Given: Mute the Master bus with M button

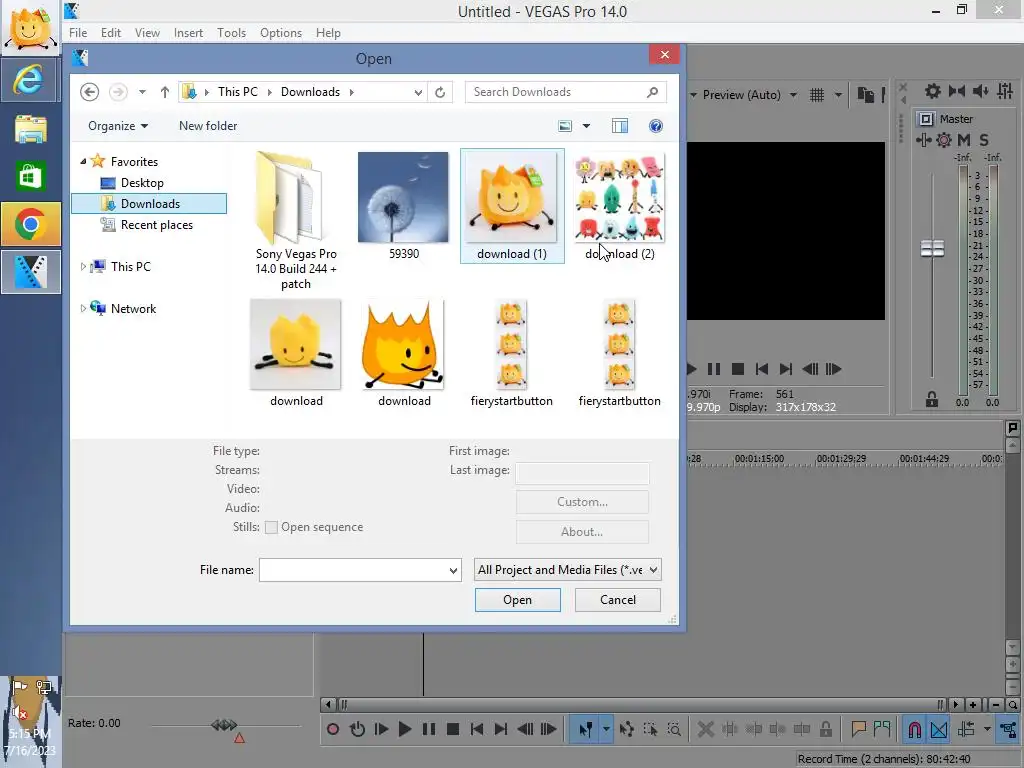Looking at the screenshot, I should pos(964,140).
